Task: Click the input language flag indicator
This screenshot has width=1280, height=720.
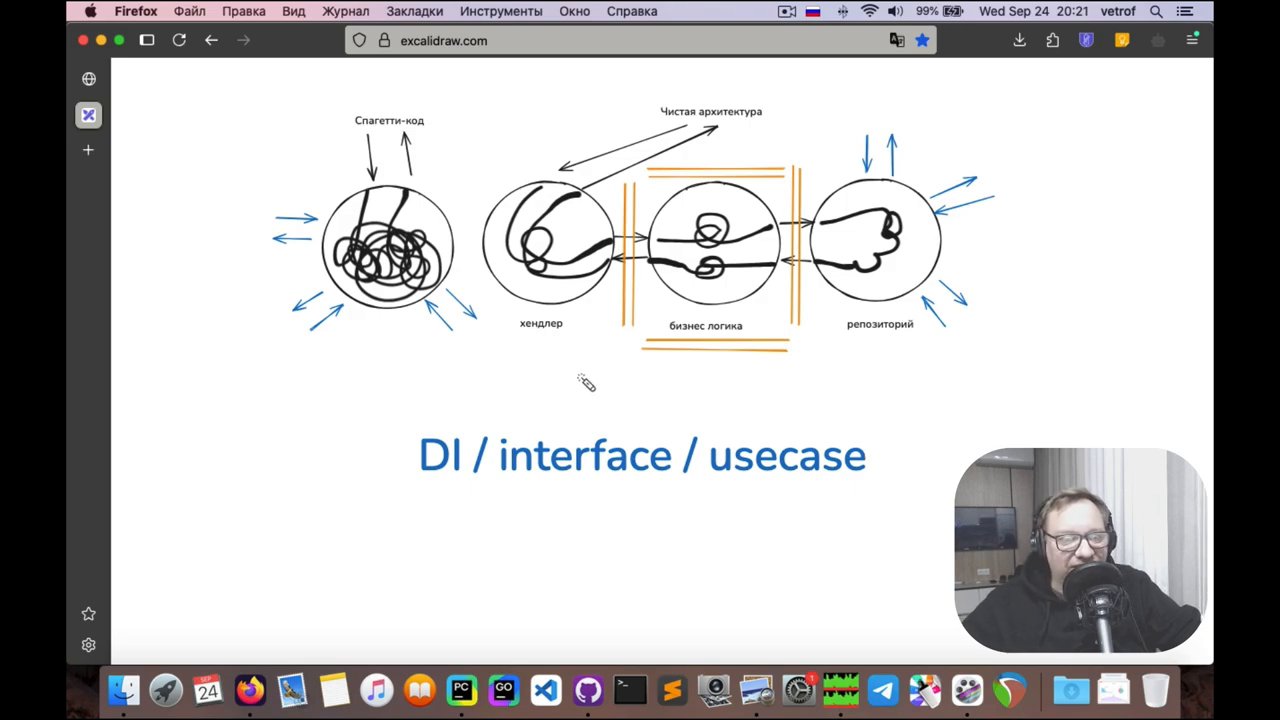Action: [813, 11]
